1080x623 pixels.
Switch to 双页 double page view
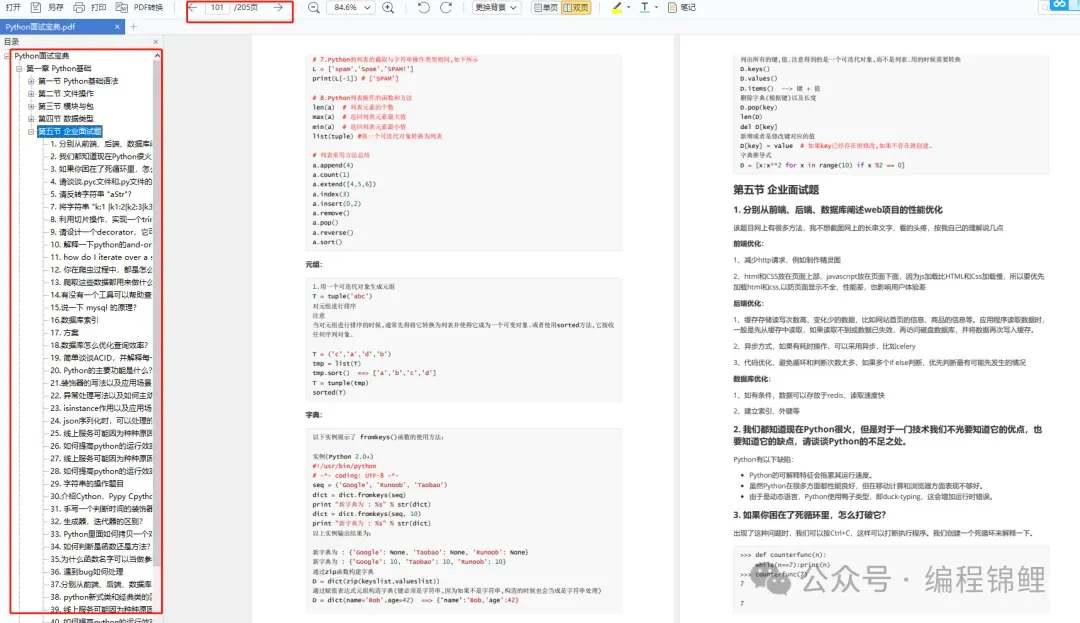click(577, 8)
